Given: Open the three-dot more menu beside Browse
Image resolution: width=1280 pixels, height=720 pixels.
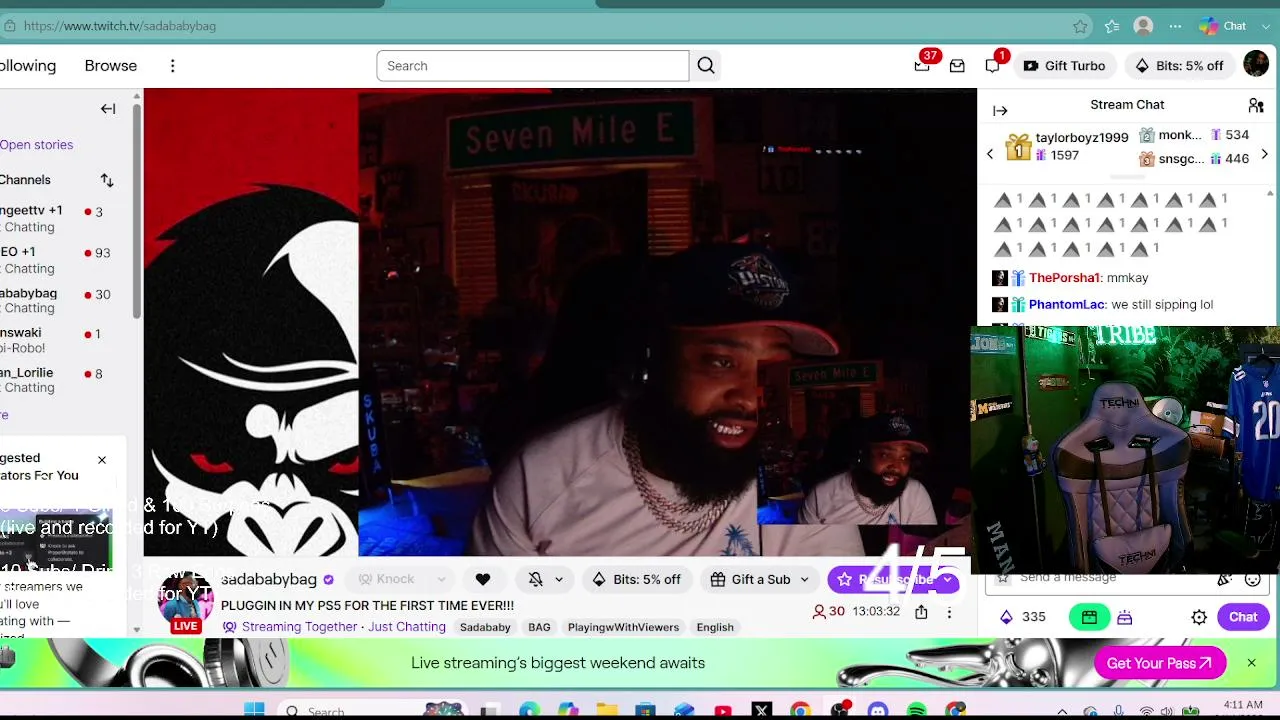Looking at the screenshot, I should pos(172,66).
